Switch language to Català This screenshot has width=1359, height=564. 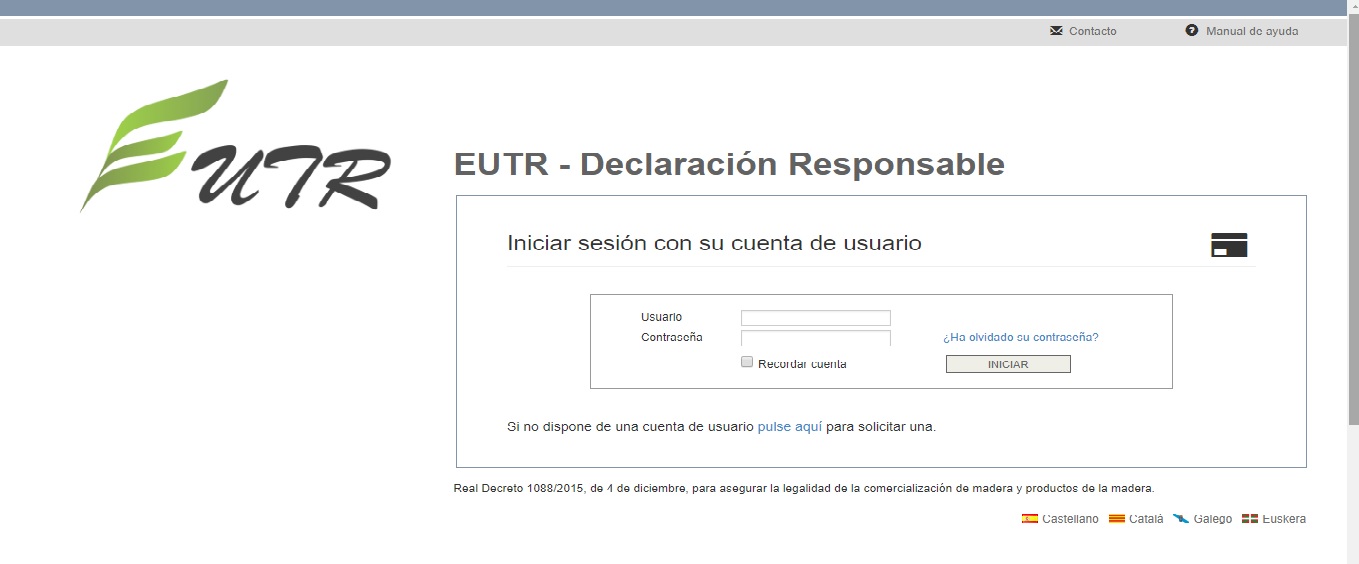point(1146,519)
